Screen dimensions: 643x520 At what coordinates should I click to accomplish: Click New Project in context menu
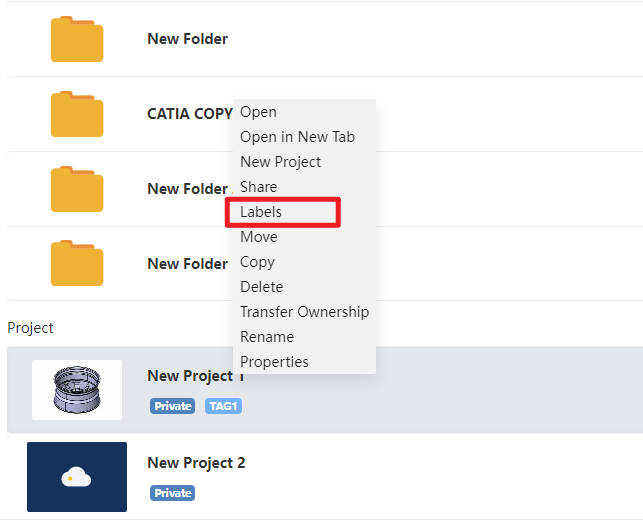point(280,162)
